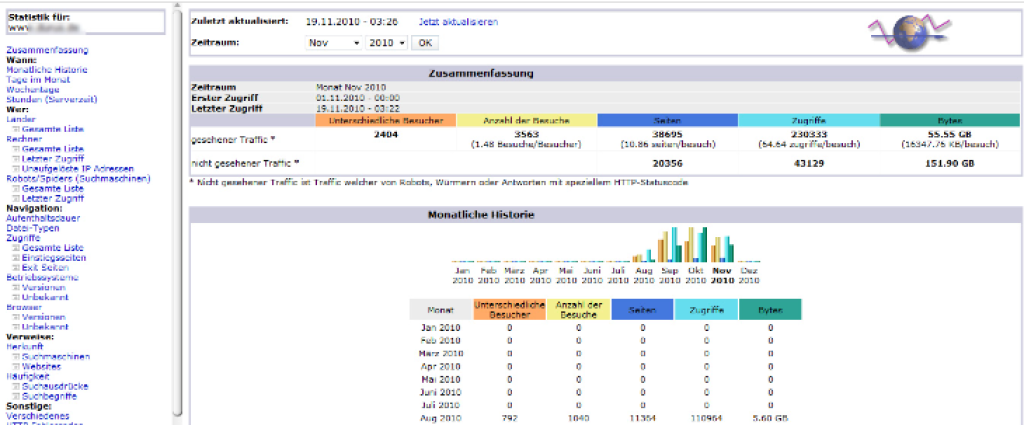The image size is (1024, 425).
Task: Open the Exit Seiten link
Action: 45,268
